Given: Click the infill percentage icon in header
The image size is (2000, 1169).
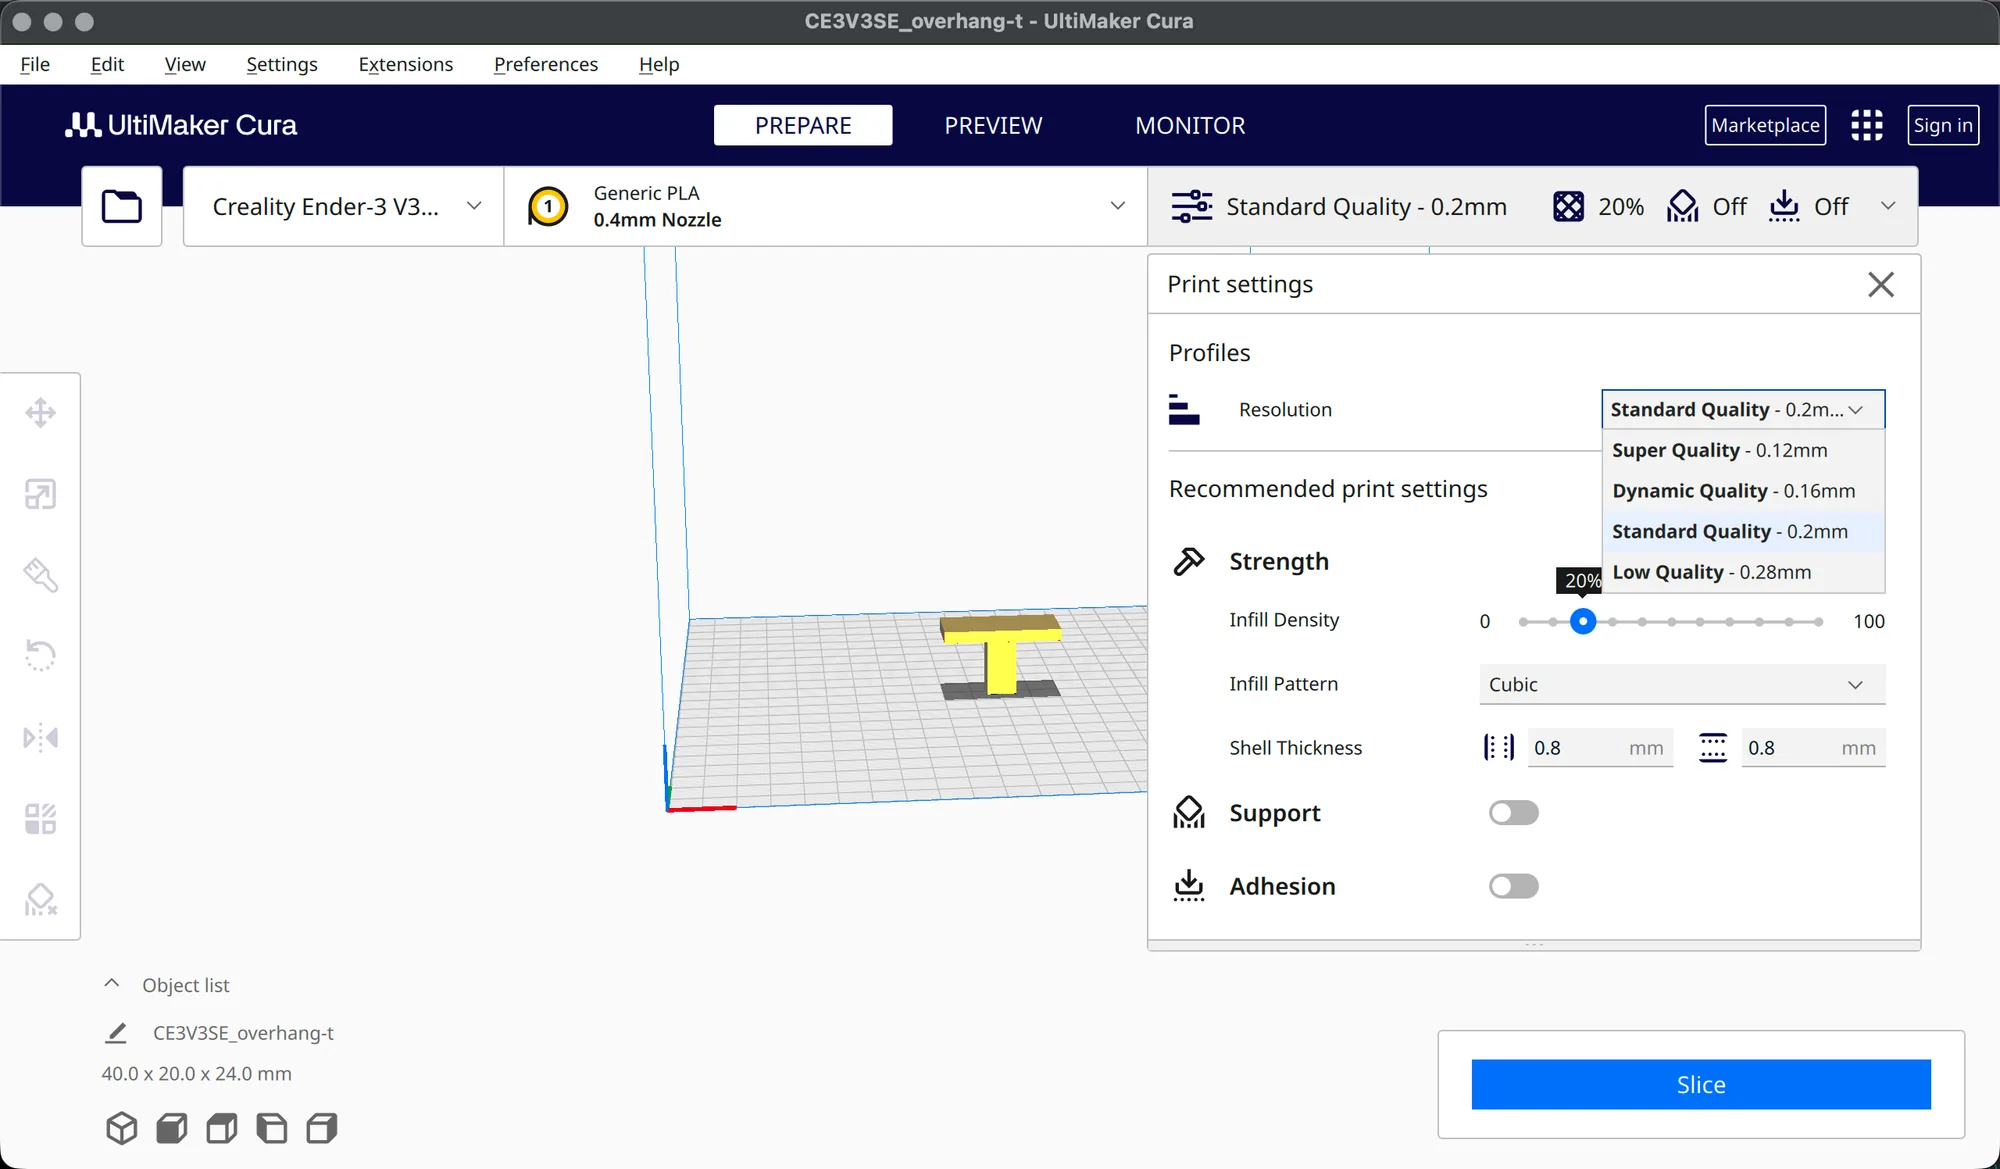Looking at the screenshot, I should pos(1568,206).
